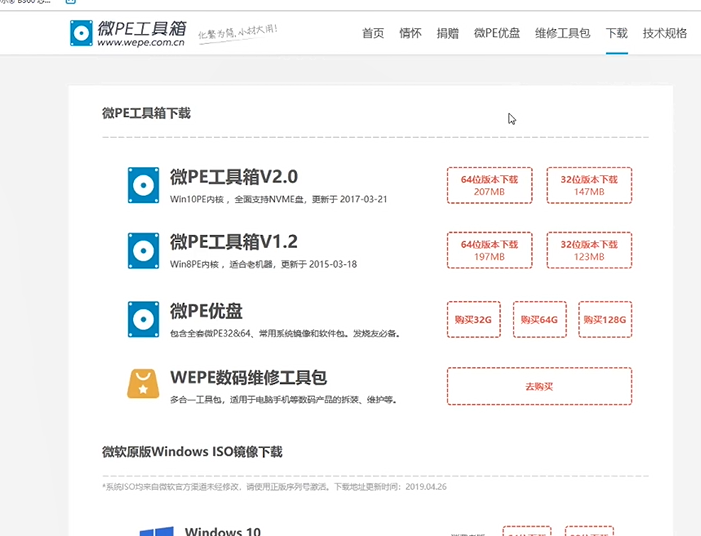
Task: Click the 微PE工具箱下载 section heading
Action: (146, 113)
